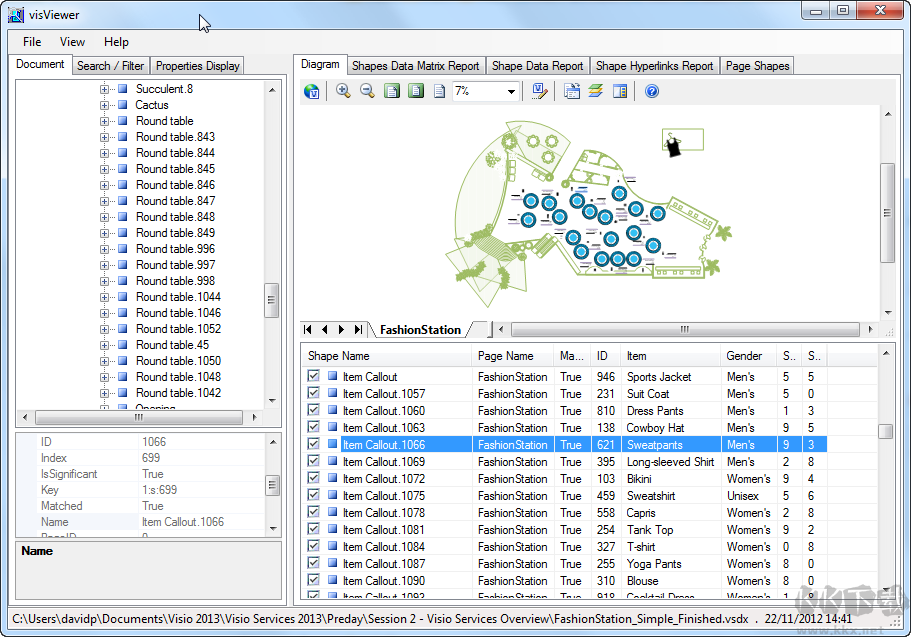Screen dimensions: 911x637
Task: Open Help via the question mark icon
Action: [652, 91]
